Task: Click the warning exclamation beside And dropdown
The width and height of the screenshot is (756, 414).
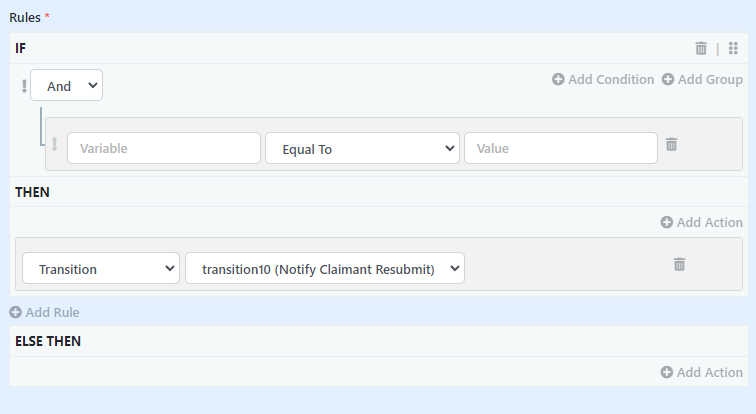Action: [24, 86]
